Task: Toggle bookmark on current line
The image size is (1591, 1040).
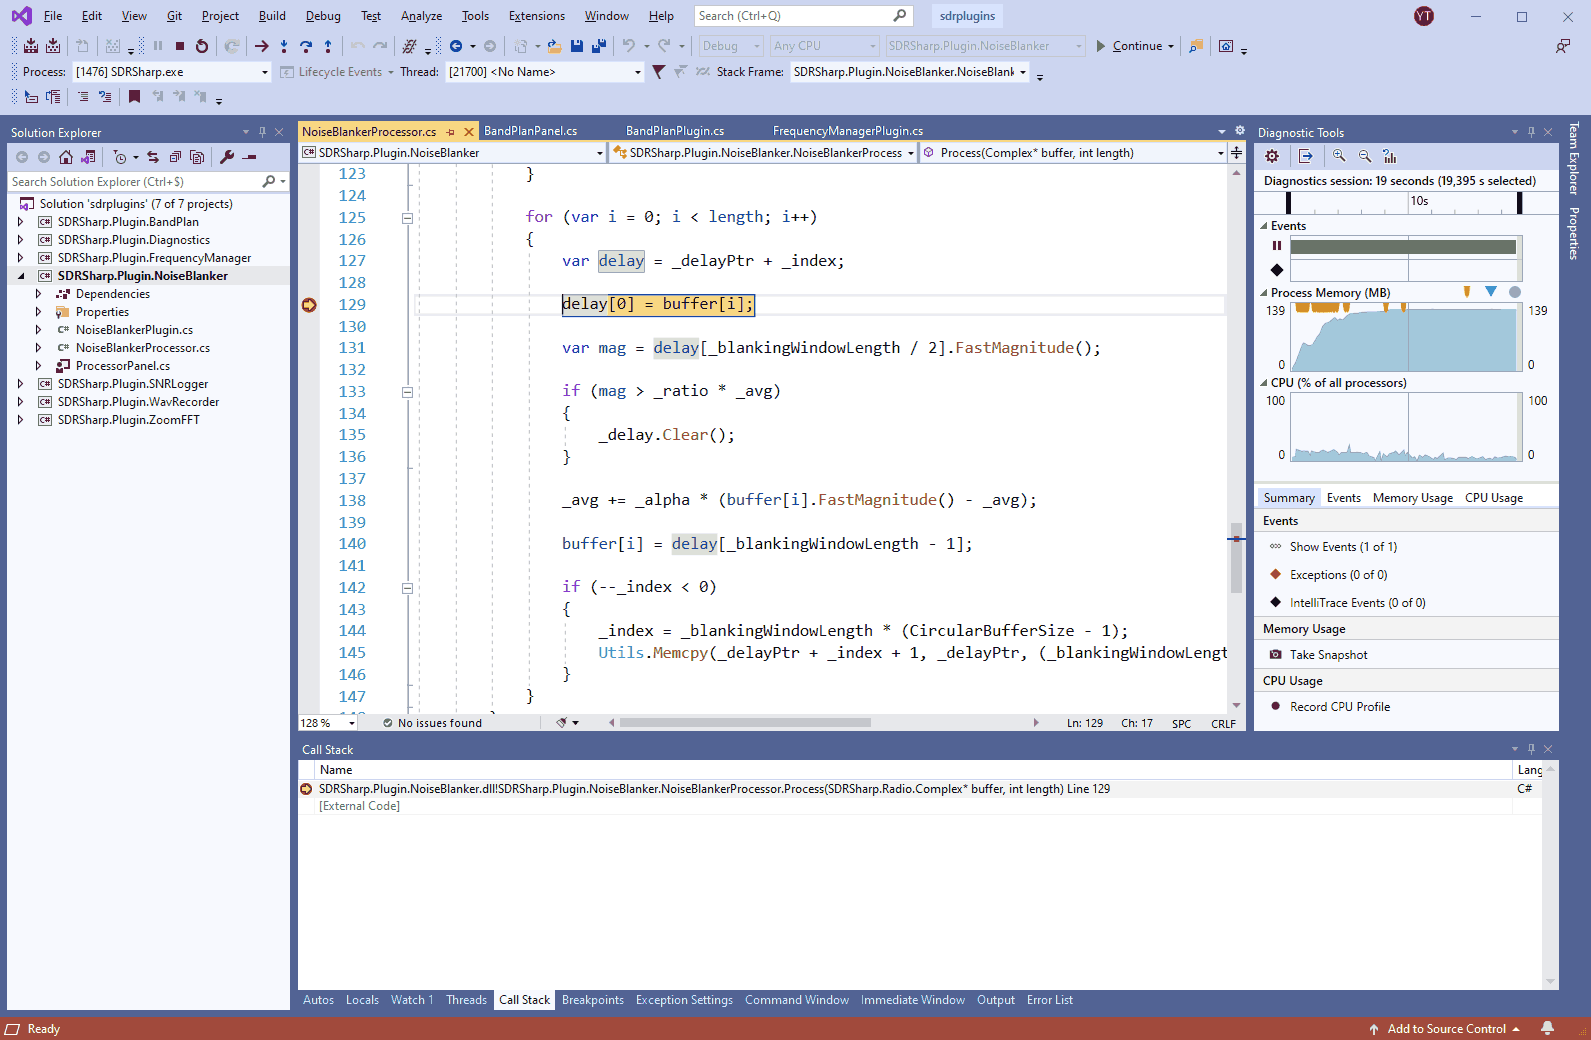Action: tap(134, 97)
